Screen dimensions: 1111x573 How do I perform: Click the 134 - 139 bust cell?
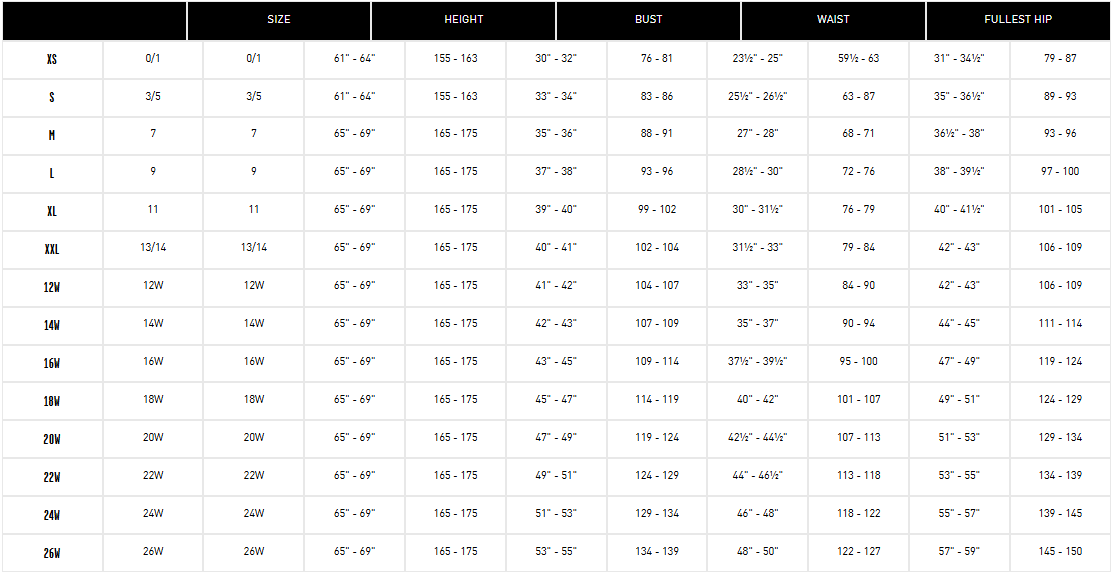656,552
